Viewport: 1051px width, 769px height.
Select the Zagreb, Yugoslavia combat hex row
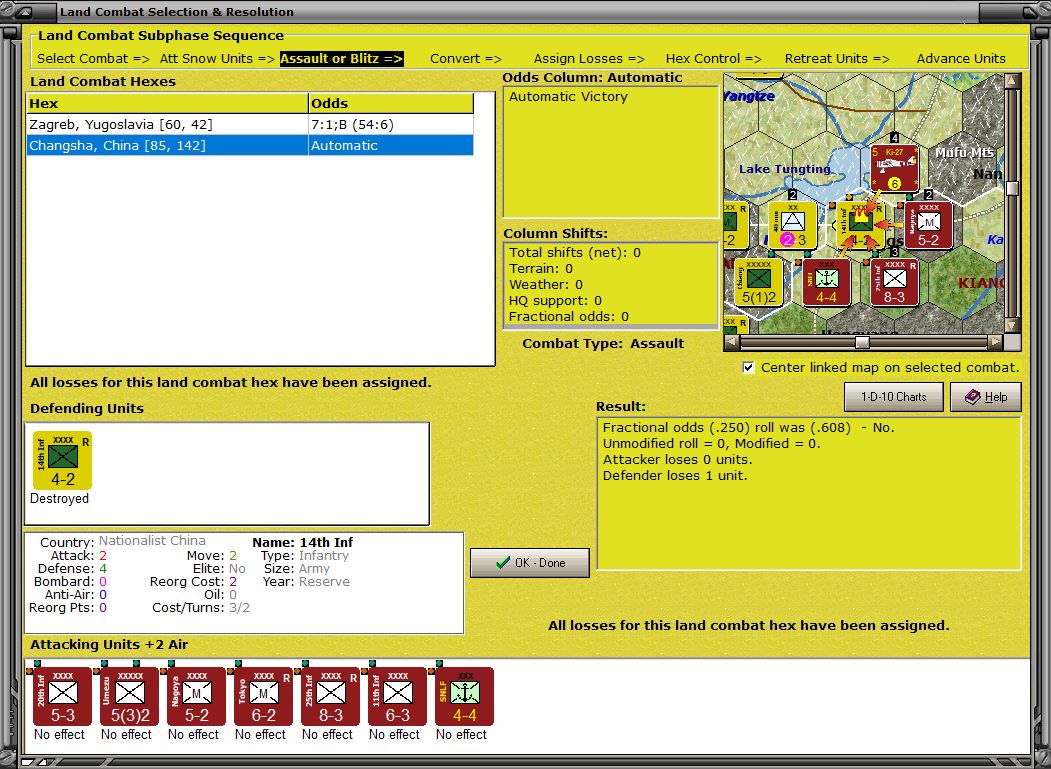click(250, 124)
